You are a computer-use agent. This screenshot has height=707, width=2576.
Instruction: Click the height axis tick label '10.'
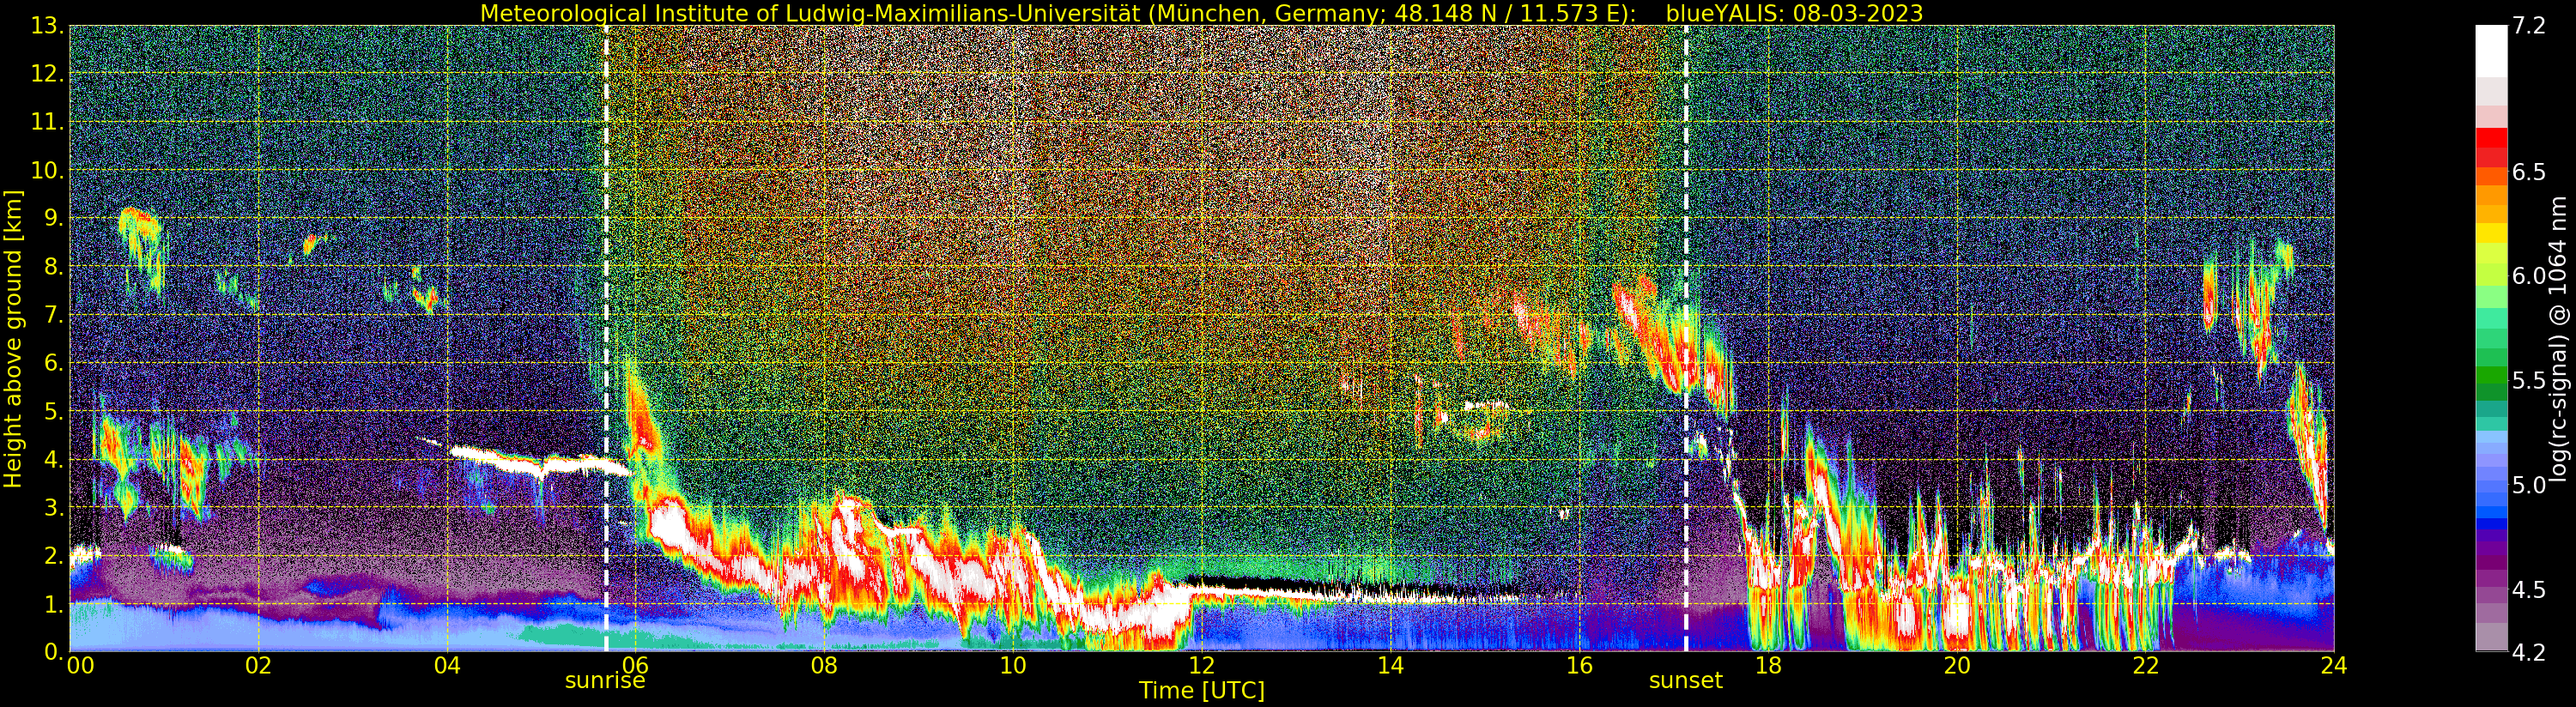coord(47,170)
